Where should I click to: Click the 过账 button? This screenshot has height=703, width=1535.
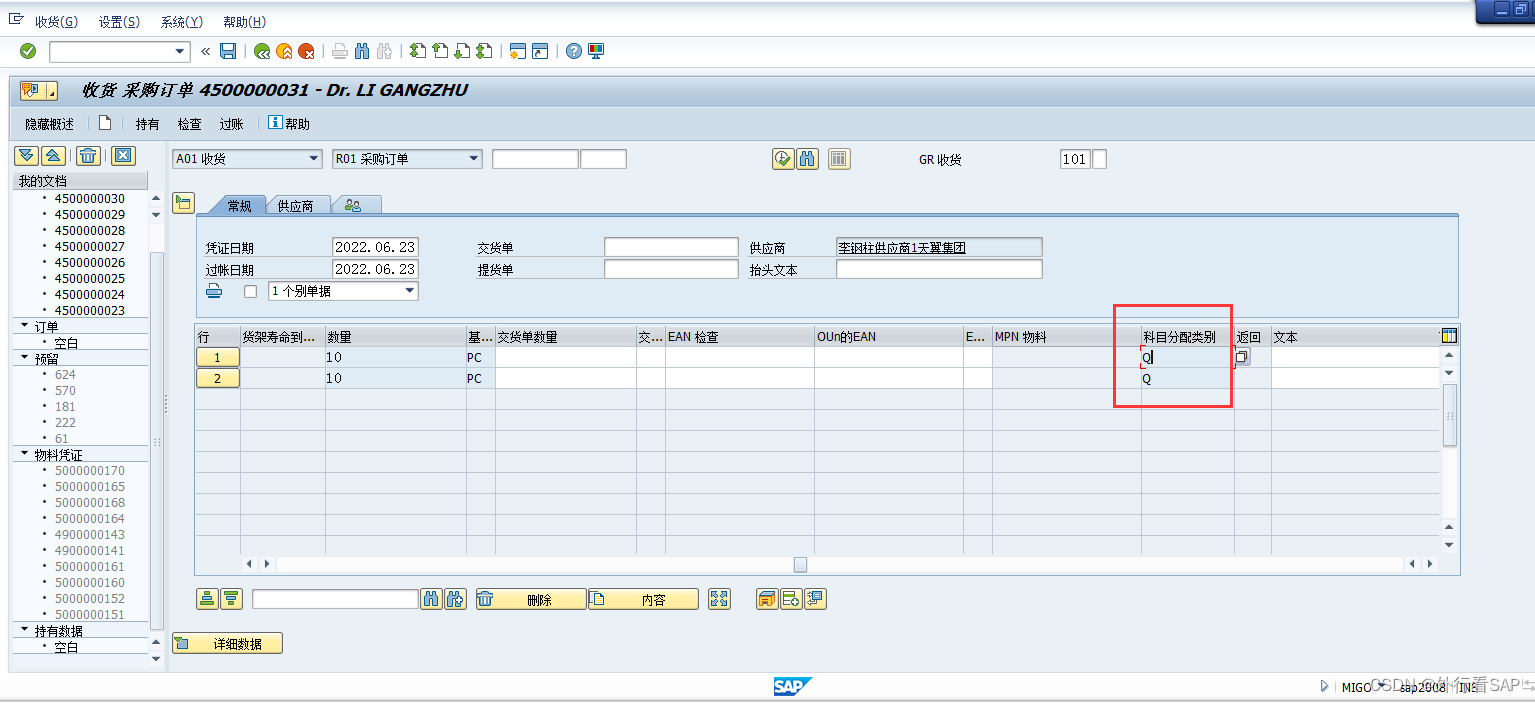[x=231, y=124]
